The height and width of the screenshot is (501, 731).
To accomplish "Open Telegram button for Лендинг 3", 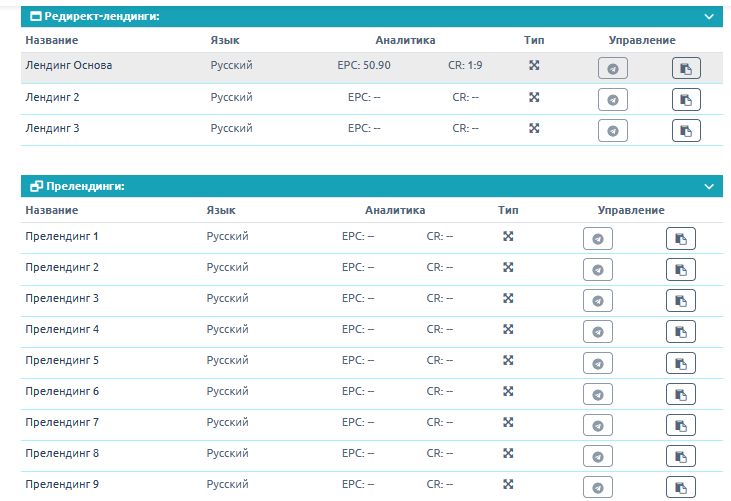I will pos(613,130).
